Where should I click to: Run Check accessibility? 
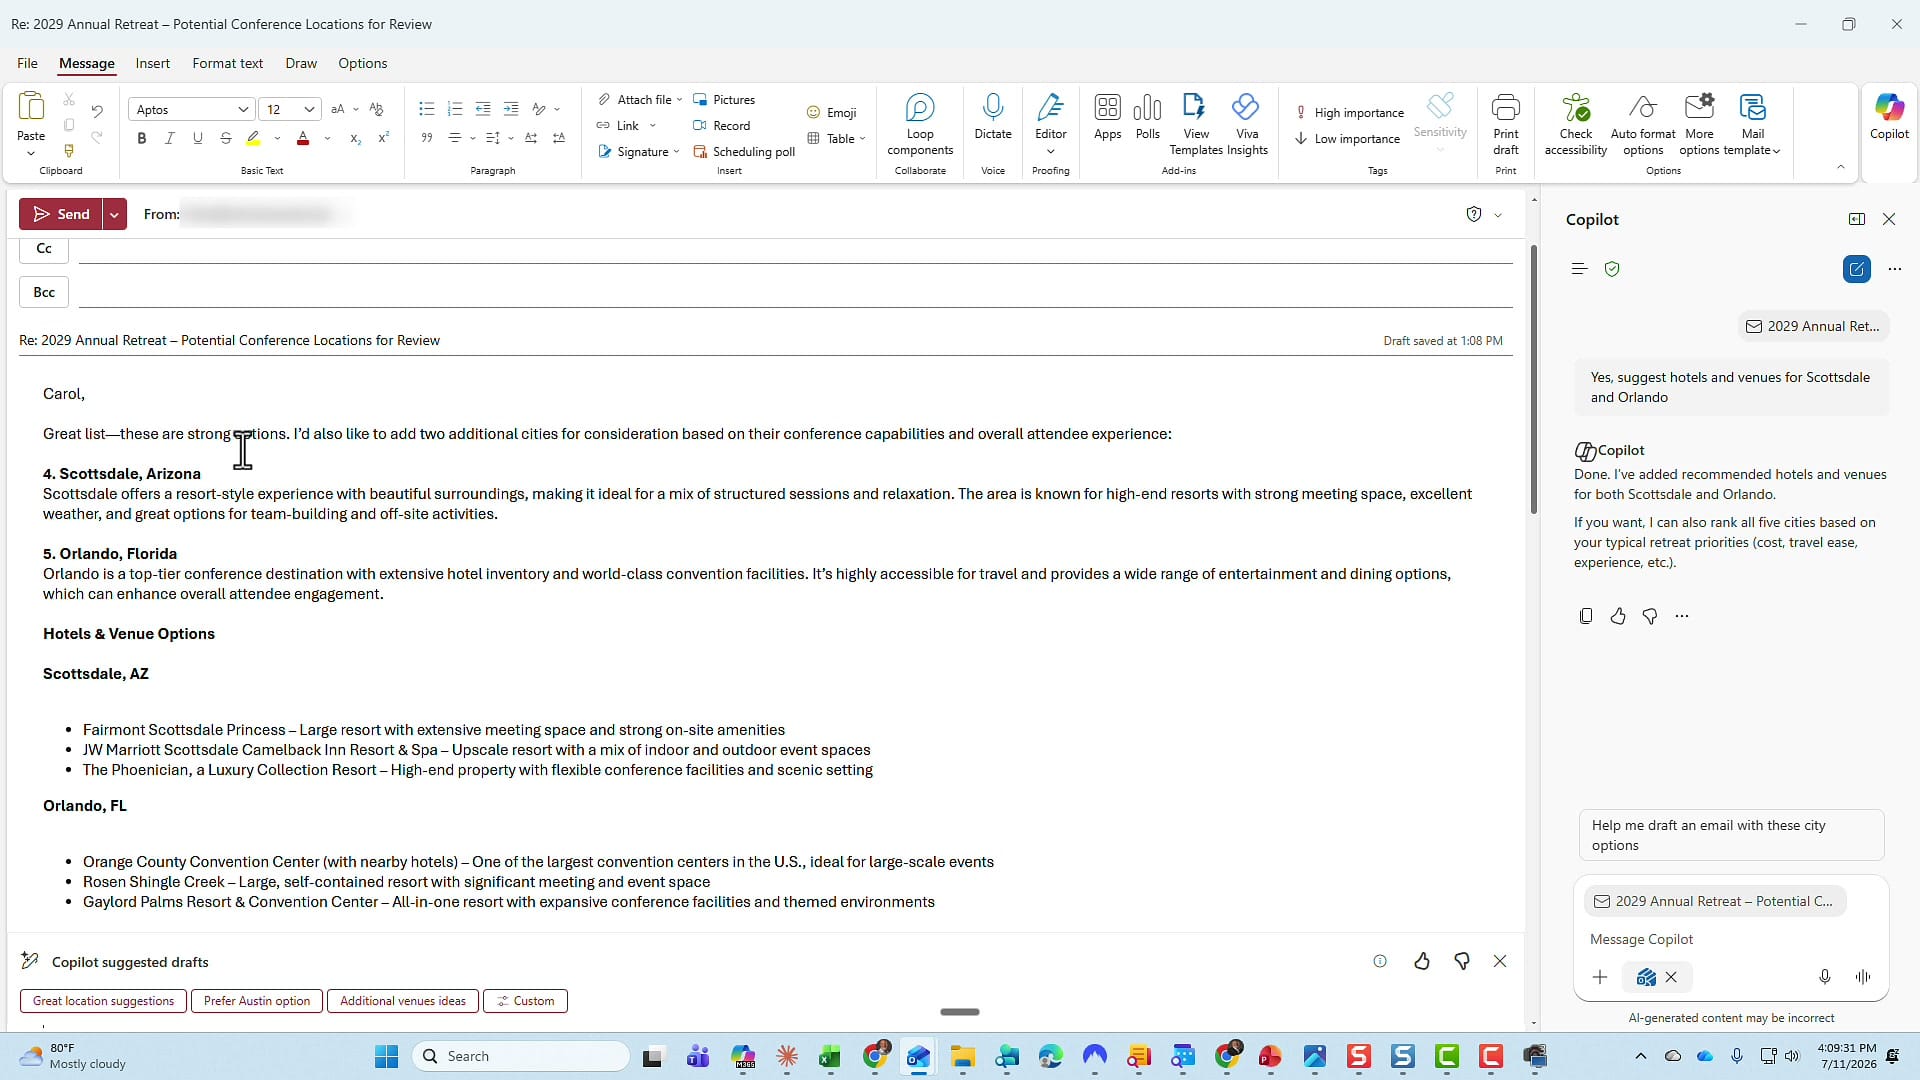[1576, 124]
